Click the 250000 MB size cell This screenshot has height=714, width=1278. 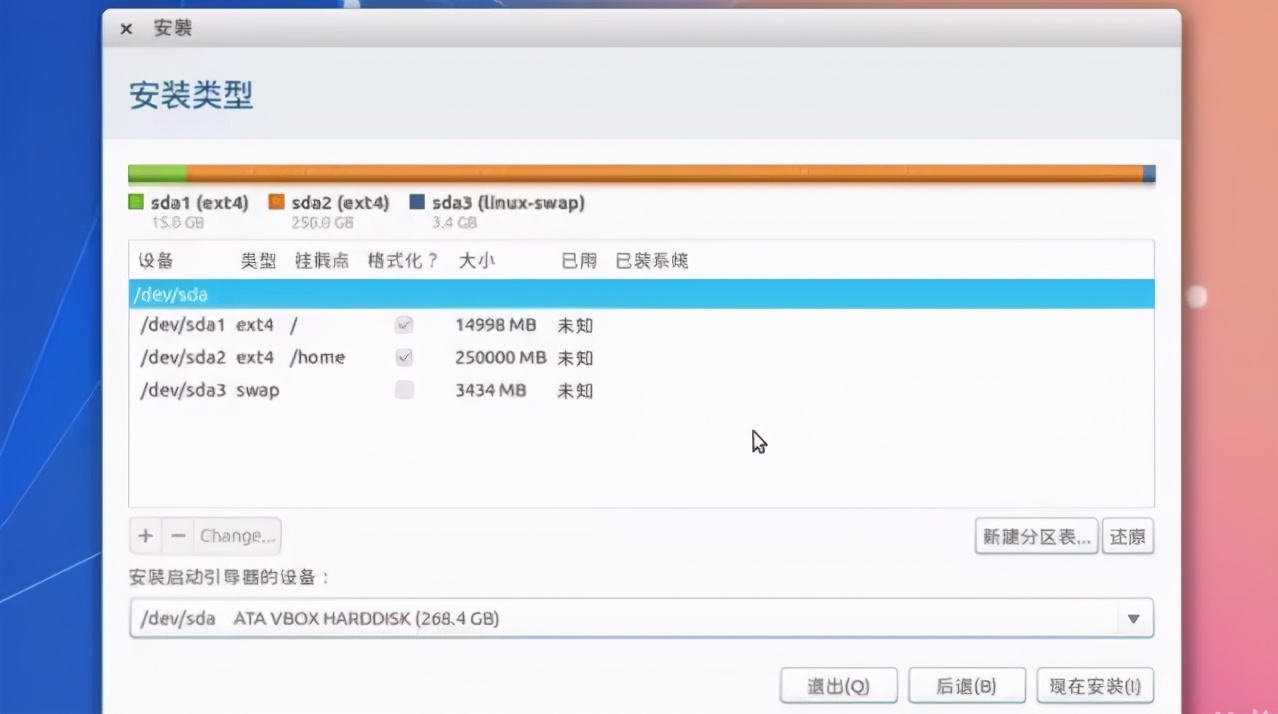click(x=500, y=357)
